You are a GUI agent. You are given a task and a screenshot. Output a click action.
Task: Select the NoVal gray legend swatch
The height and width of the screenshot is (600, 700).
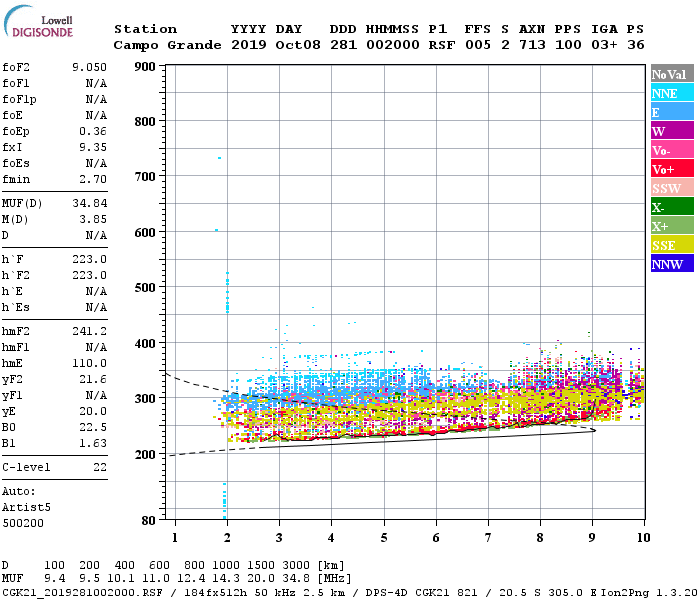point(672,74)
